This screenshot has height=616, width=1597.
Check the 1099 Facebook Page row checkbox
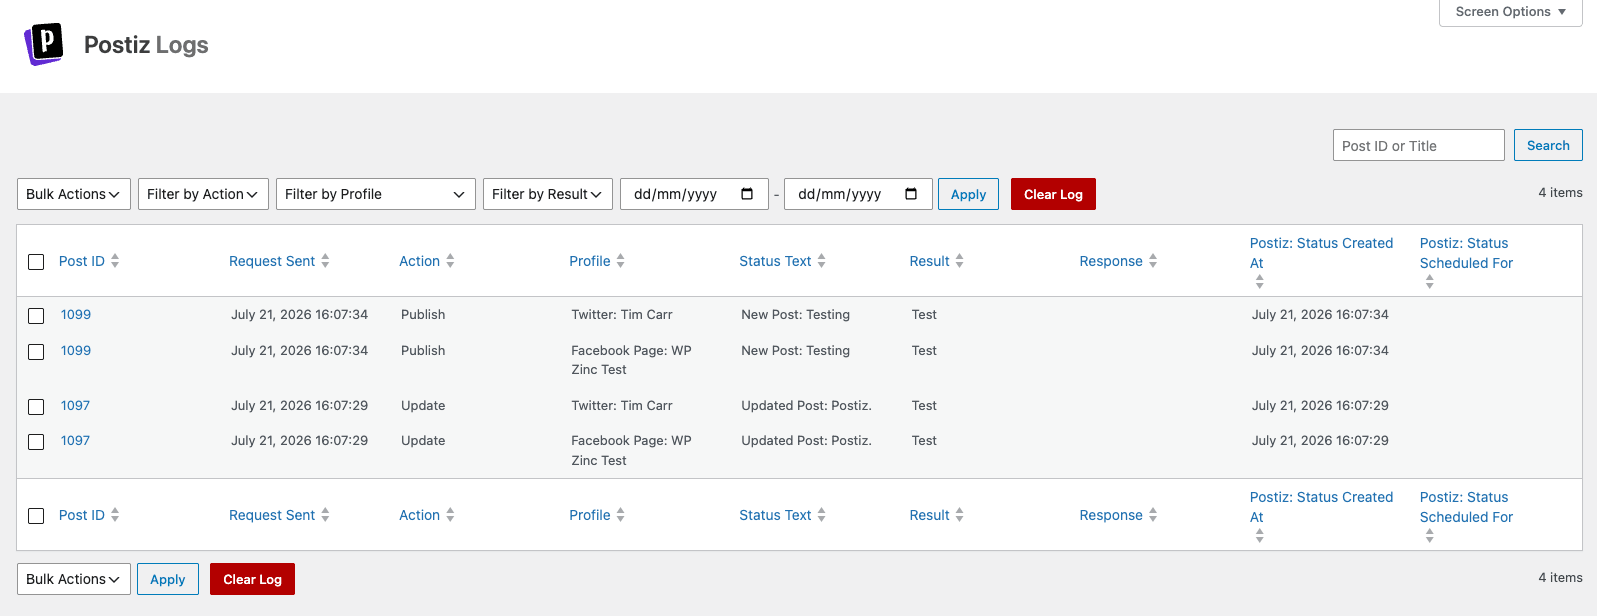point(36,352)
